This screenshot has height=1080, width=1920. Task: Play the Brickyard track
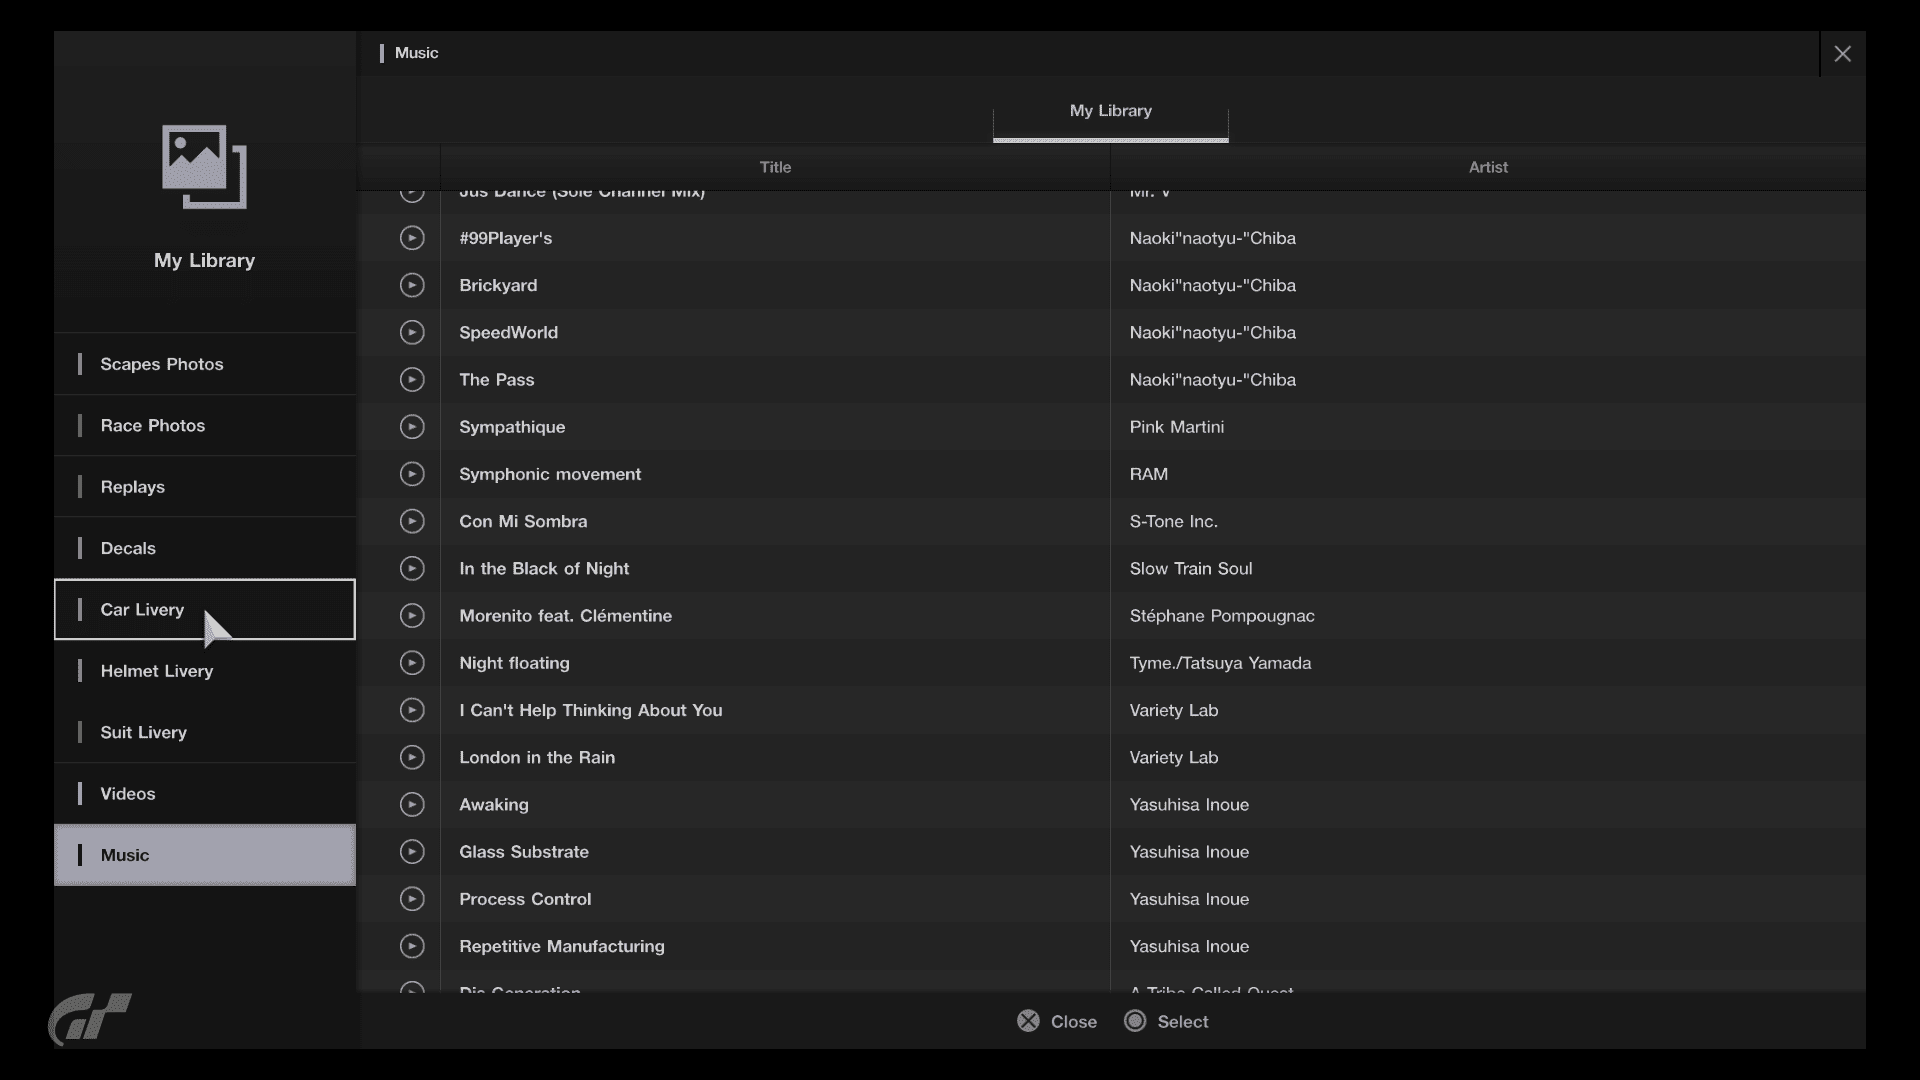(412, 285)
